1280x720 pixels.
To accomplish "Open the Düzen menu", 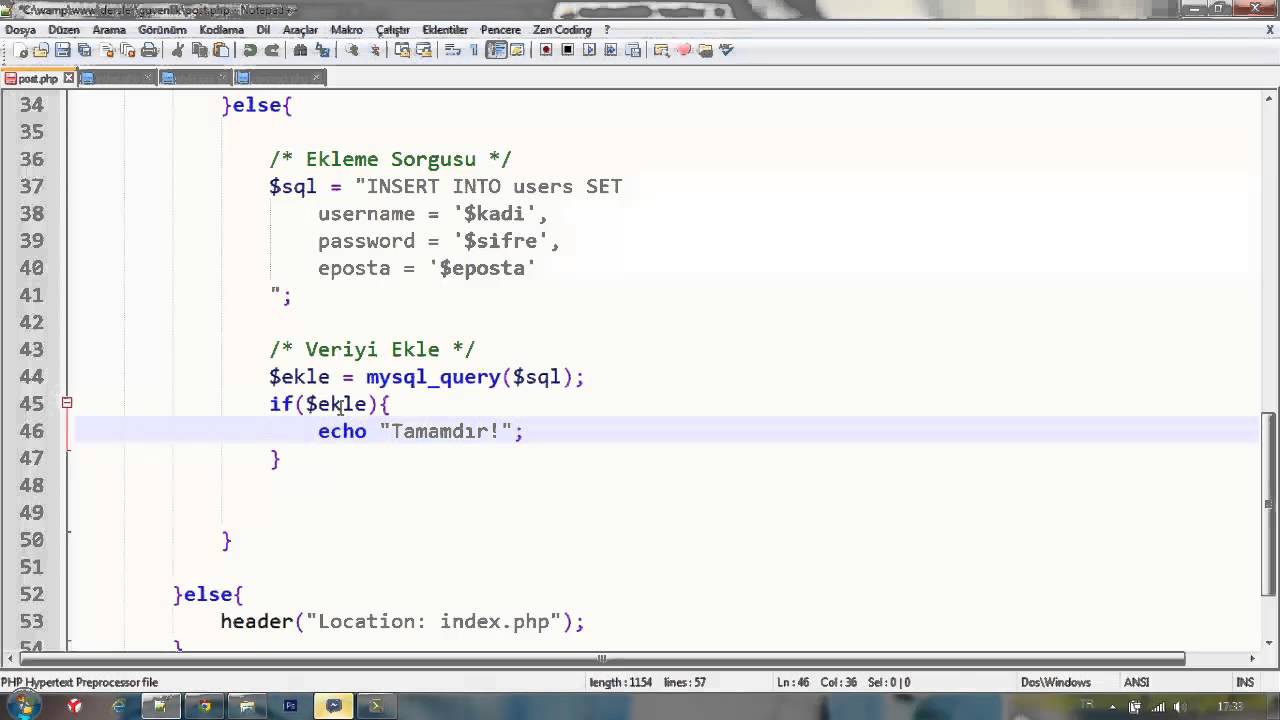I will click(x=63, y=30).
